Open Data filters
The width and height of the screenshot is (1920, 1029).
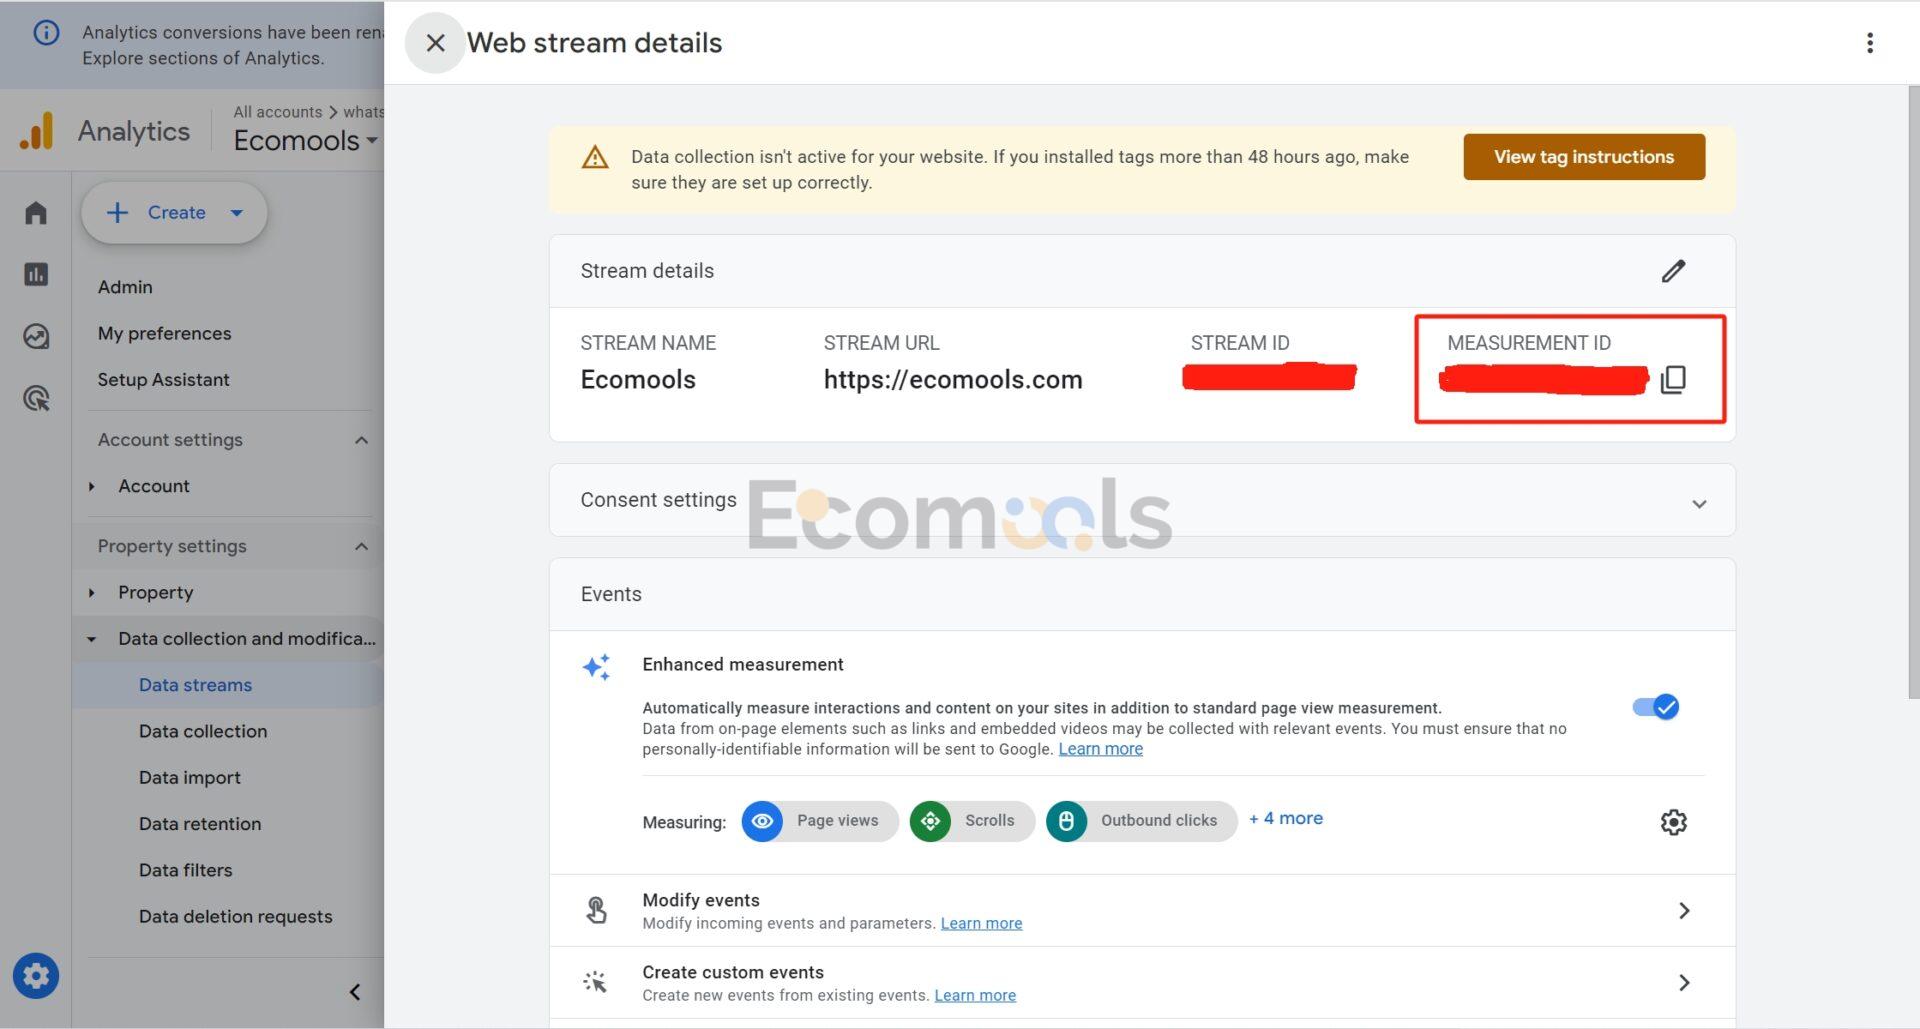pyautogui.click(x=186, y=870)
